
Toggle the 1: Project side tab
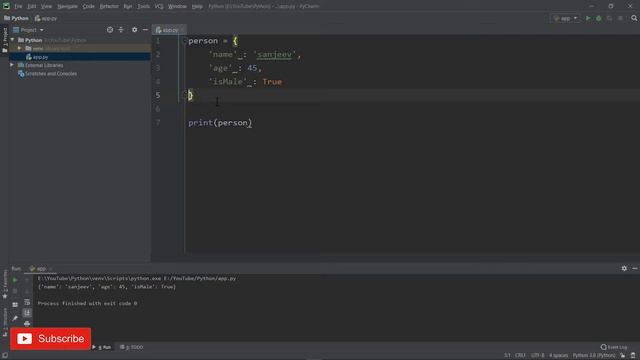click(5, 39)
